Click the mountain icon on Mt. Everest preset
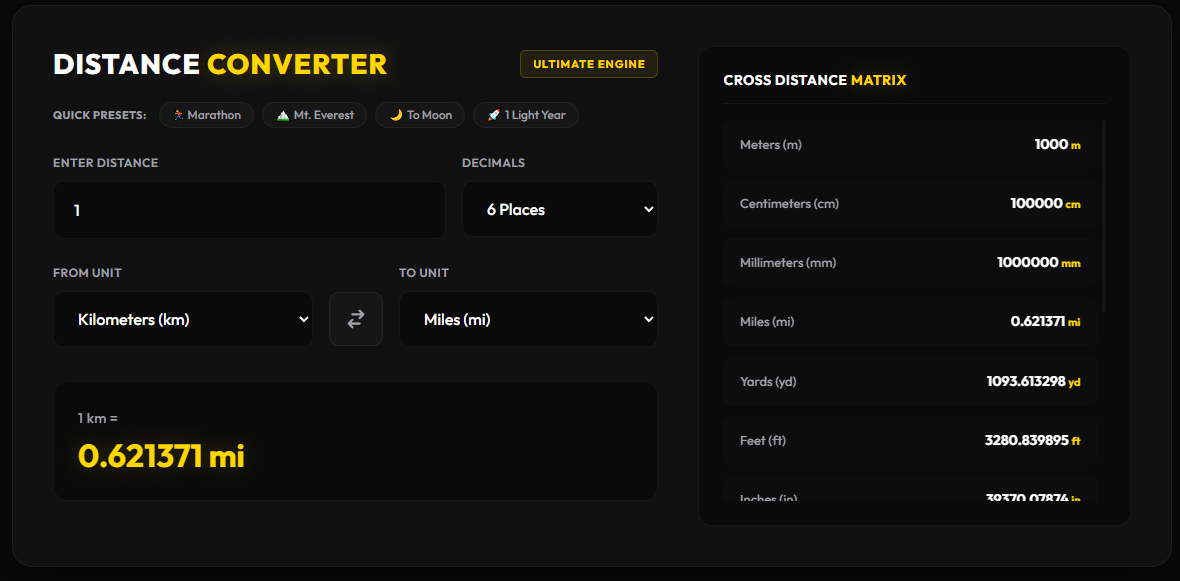Screen dimensions: 1180x581 pyautogui.click(x=283, y=115)
